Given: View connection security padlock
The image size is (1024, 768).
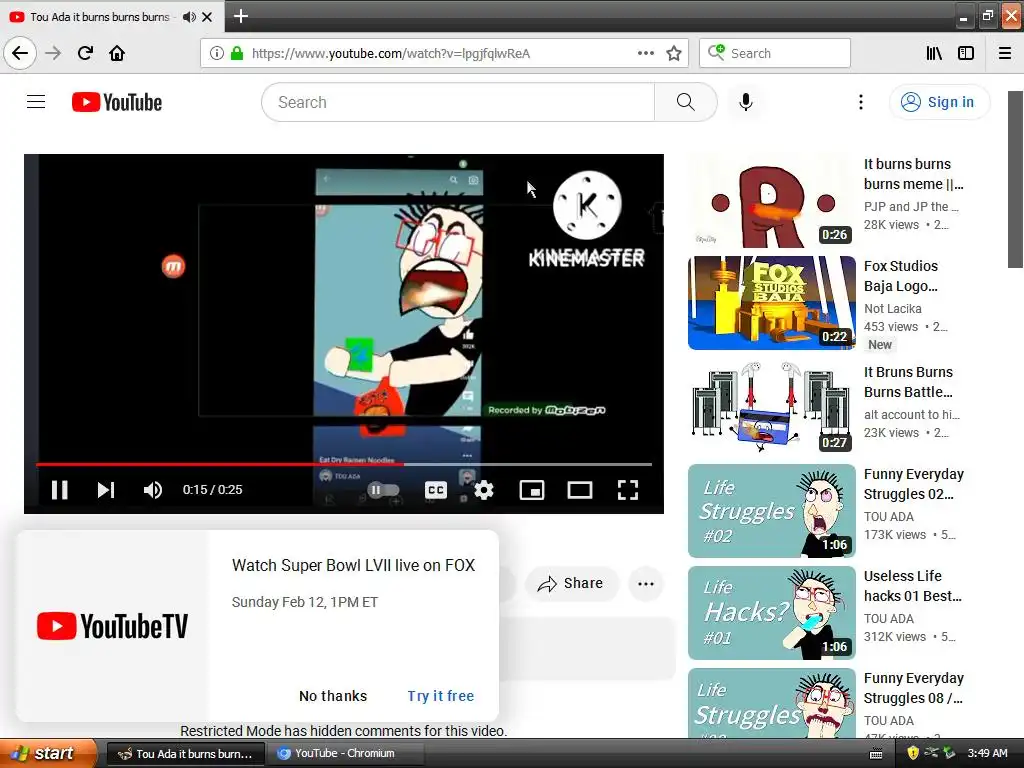Looking at the screenshot, I should pos(237,53).
